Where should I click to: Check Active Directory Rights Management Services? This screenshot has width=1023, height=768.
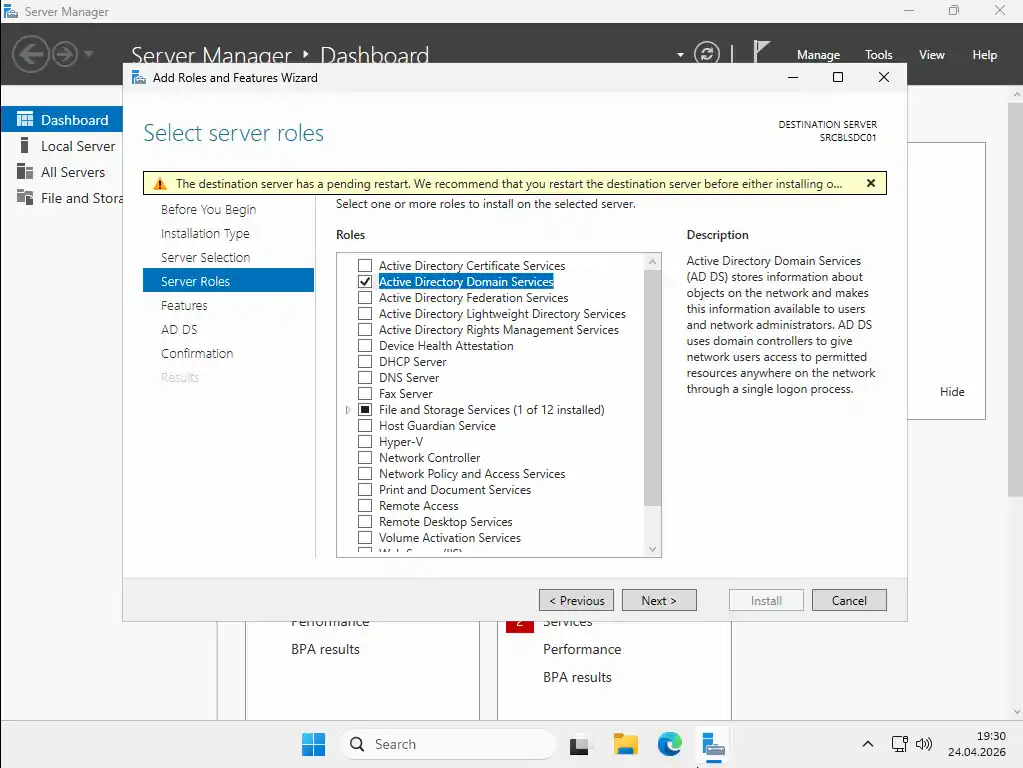(365, 330)
